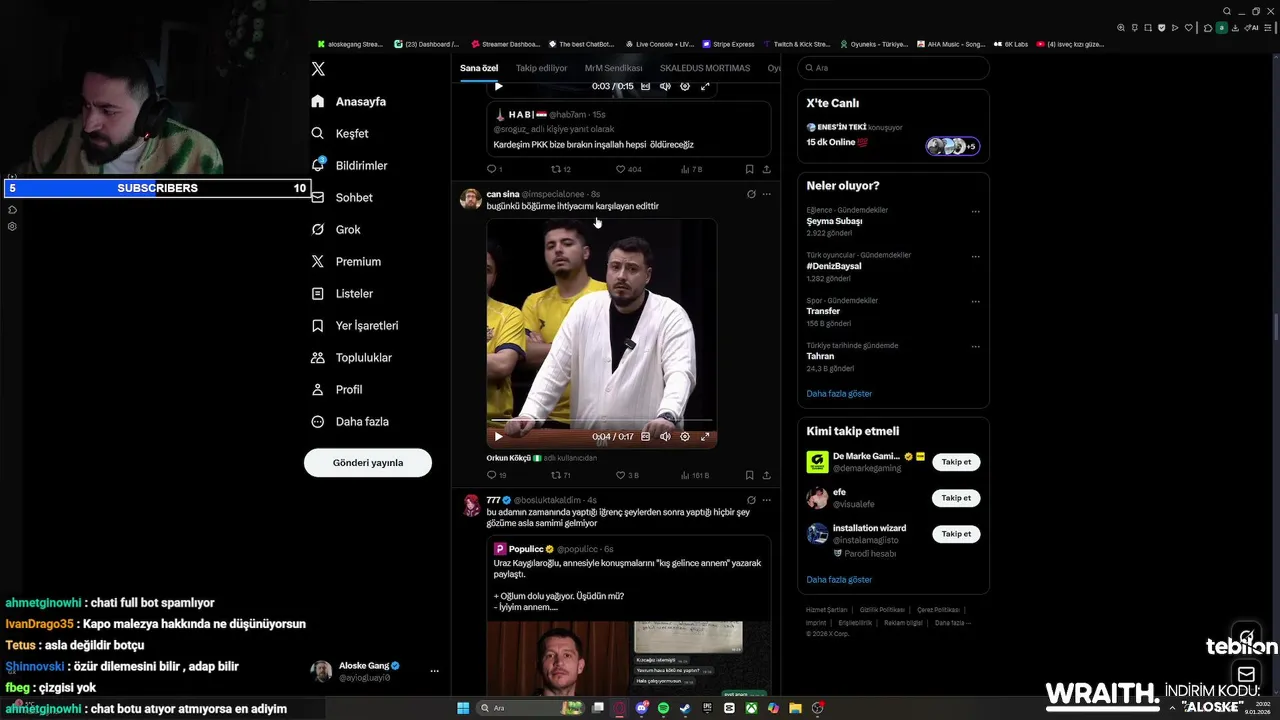Fullscreen the can sina video
Image resolution: width=1280 pixels, height=720 pixels.
point(705,436)
